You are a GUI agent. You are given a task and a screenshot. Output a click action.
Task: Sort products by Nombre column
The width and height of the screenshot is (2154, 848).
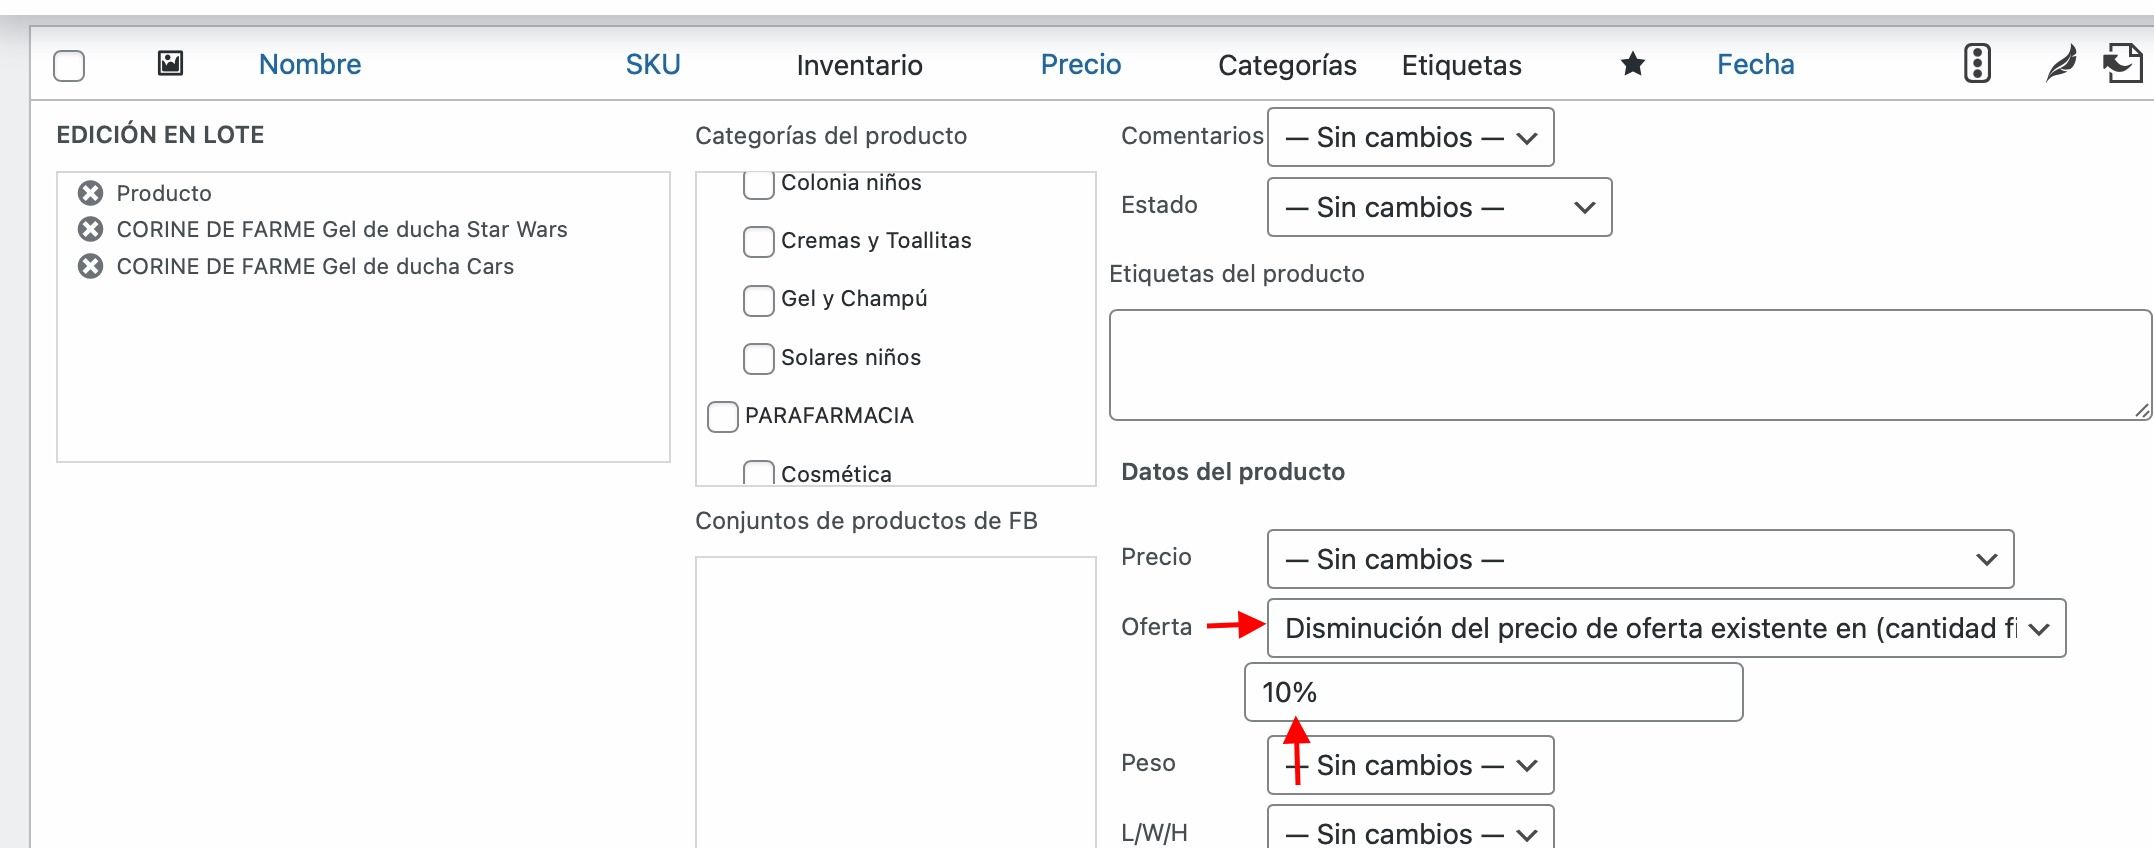pos(310,64)
